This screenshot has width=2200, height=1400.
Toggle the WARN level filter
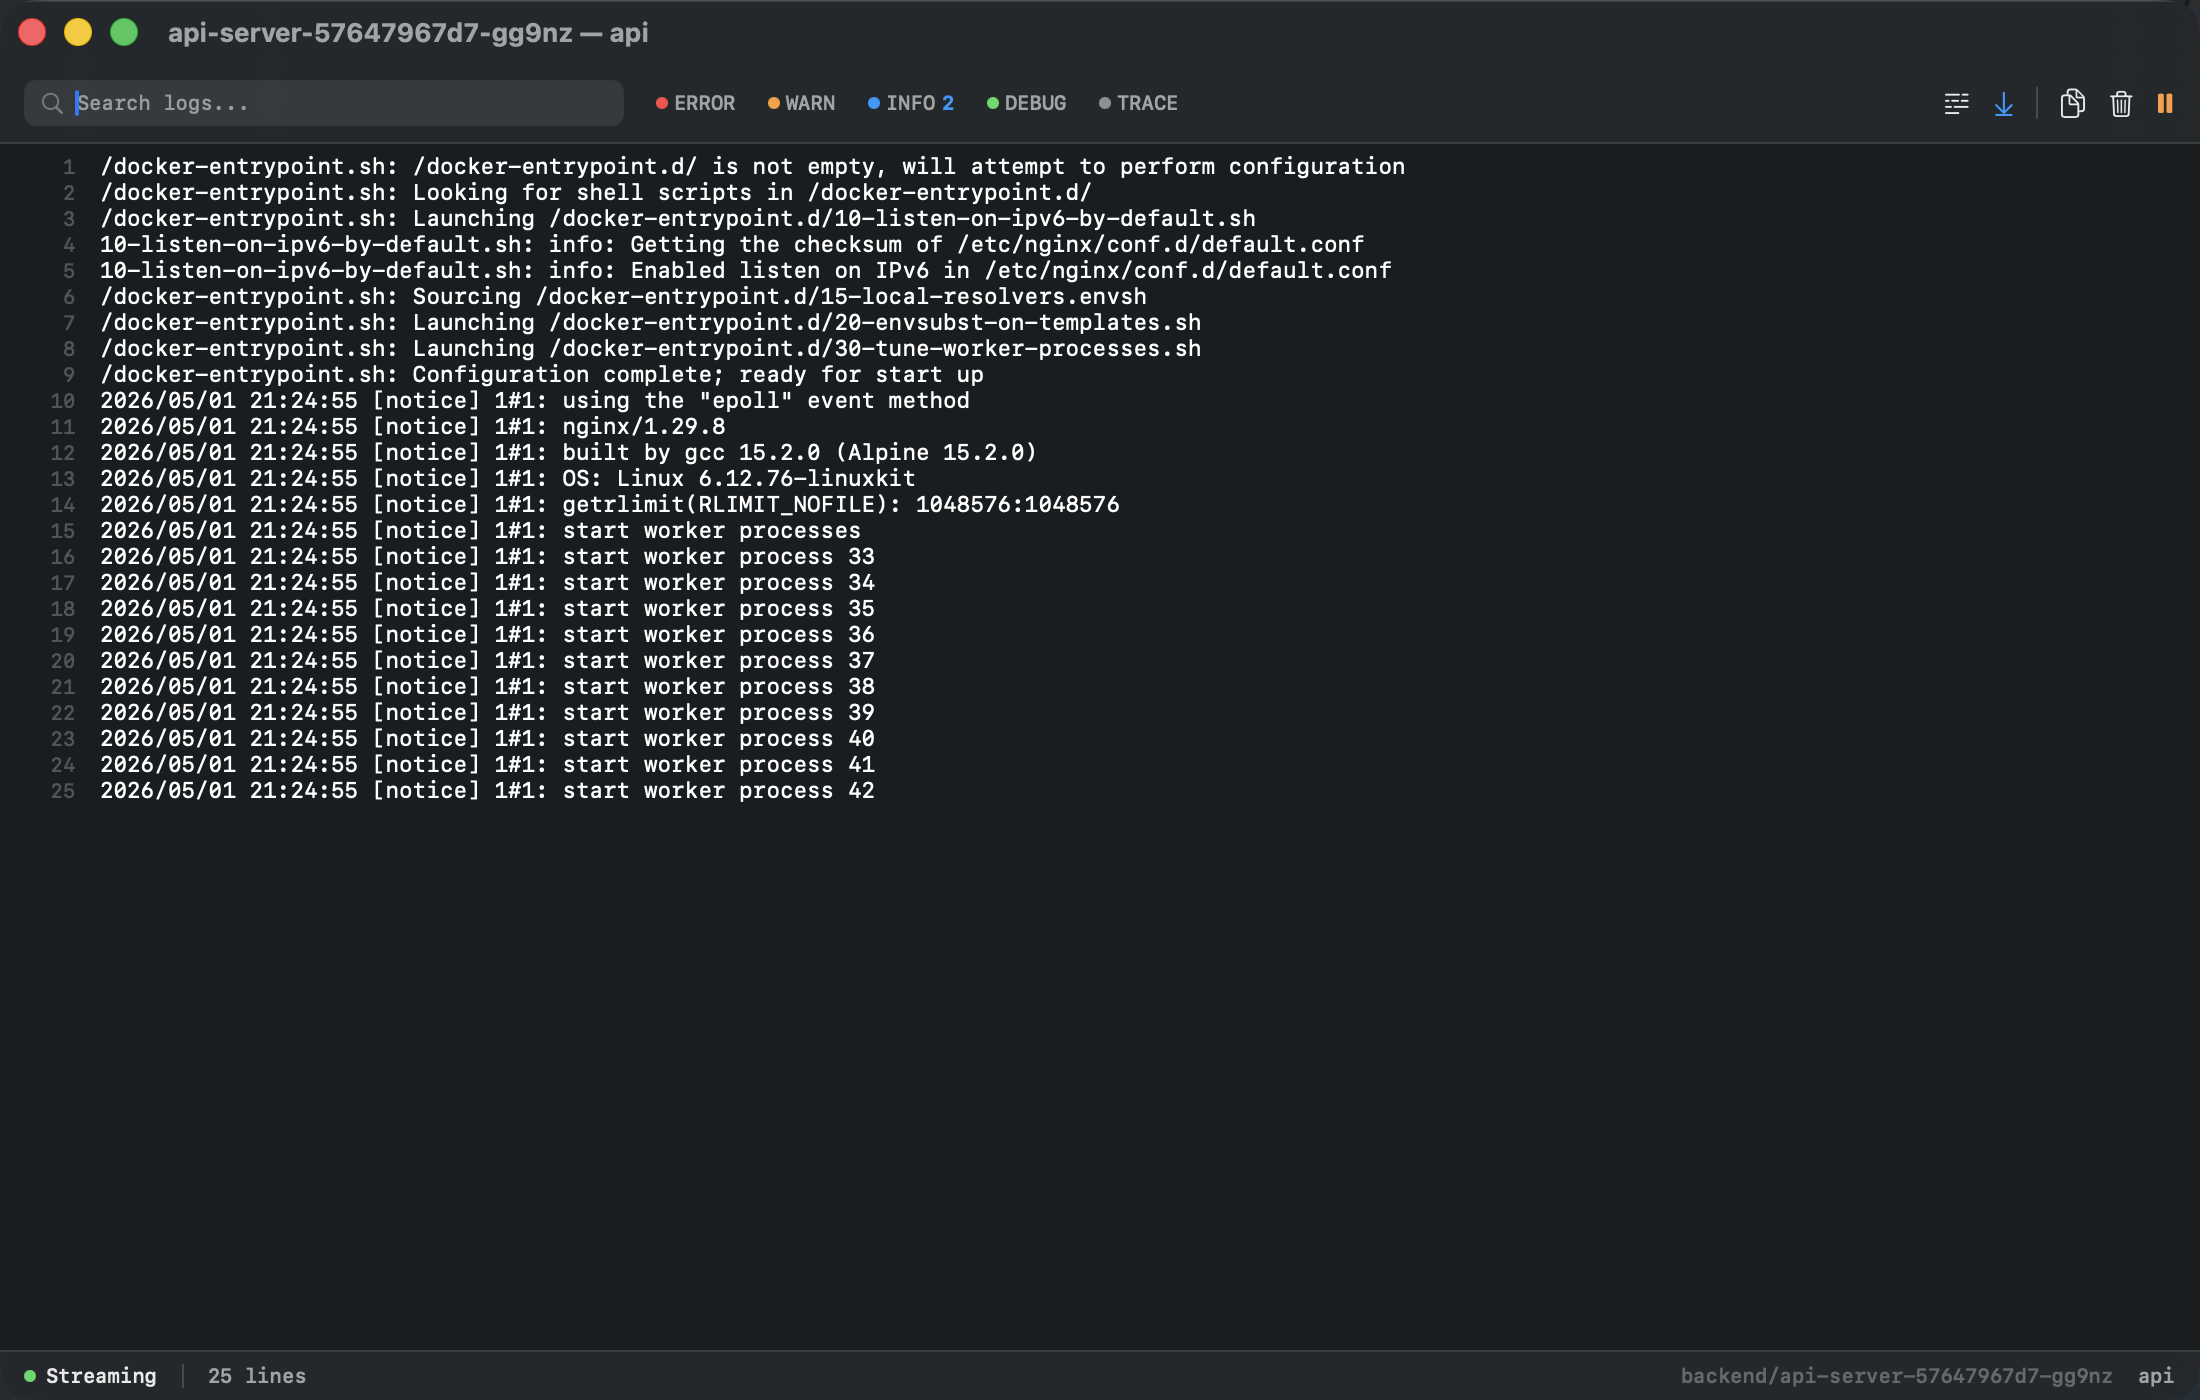pyautogui.click(x=801, y=103)
